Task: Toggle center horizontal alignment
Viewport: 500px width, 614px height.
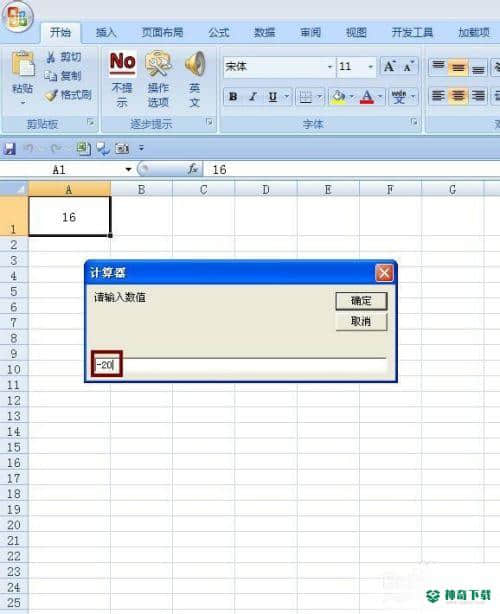Action: [x=458, y=96]
